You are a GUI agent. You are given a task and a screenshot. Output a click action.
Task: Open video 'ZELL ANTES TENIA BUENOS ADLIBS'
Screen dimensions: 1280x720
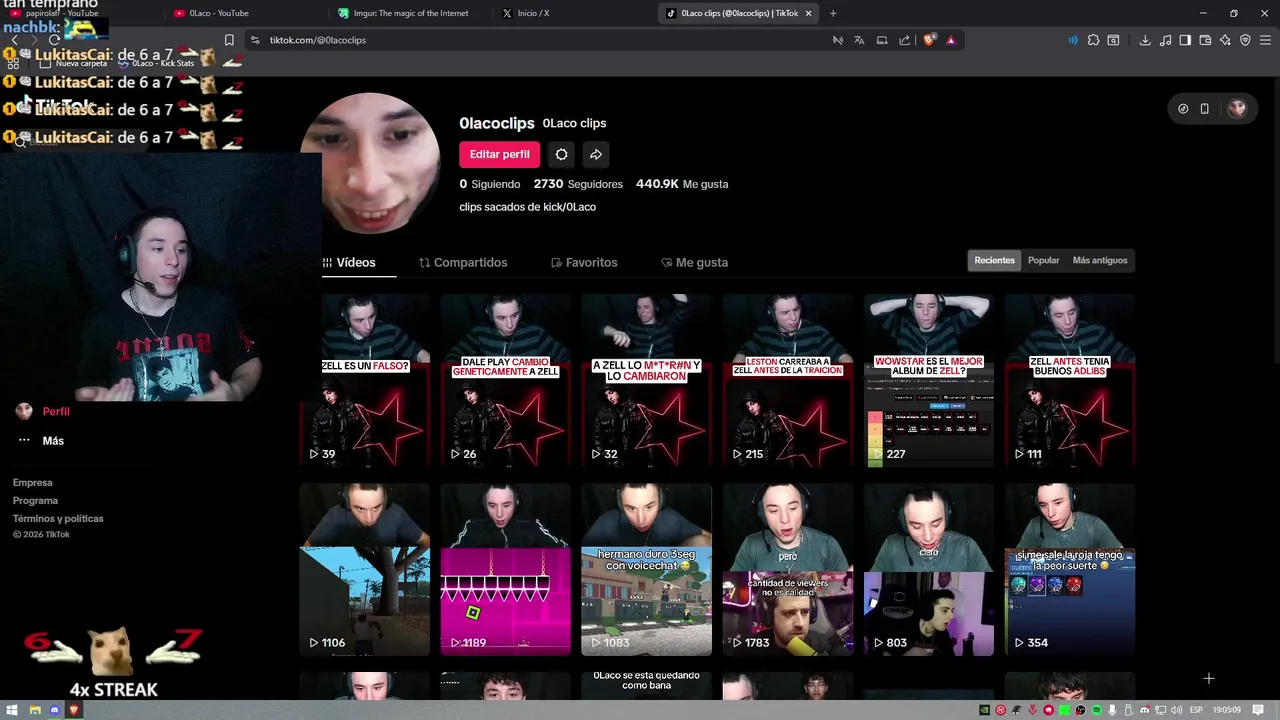[x=1070, y=380]
